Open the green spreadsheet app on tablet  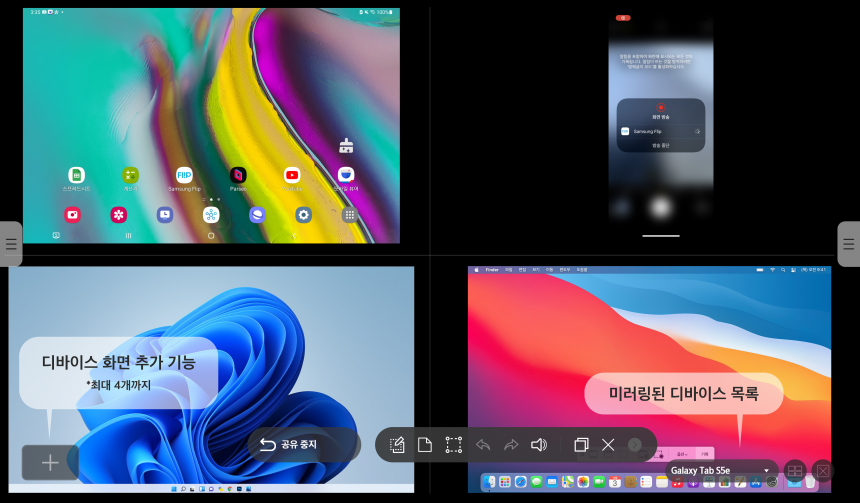pos(76,176)
